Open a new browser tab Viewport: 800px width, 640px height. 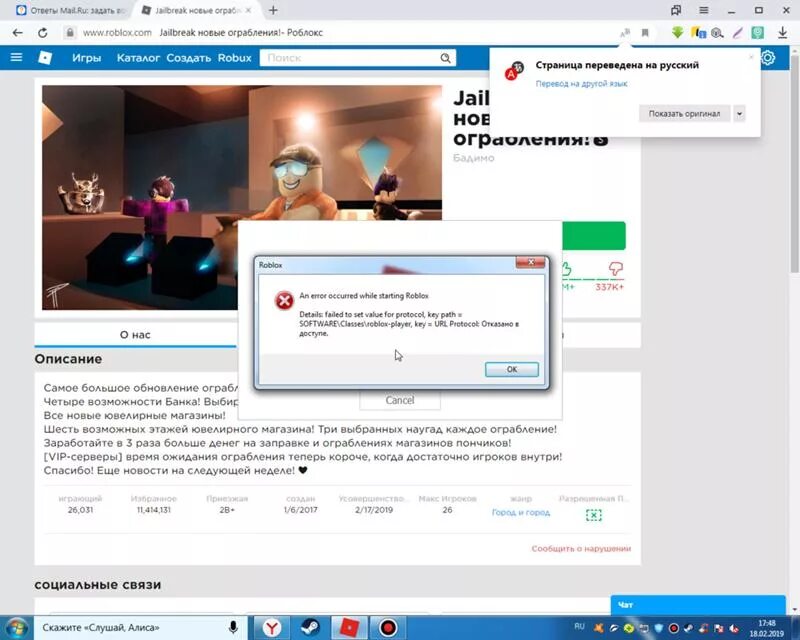point(273,10)
